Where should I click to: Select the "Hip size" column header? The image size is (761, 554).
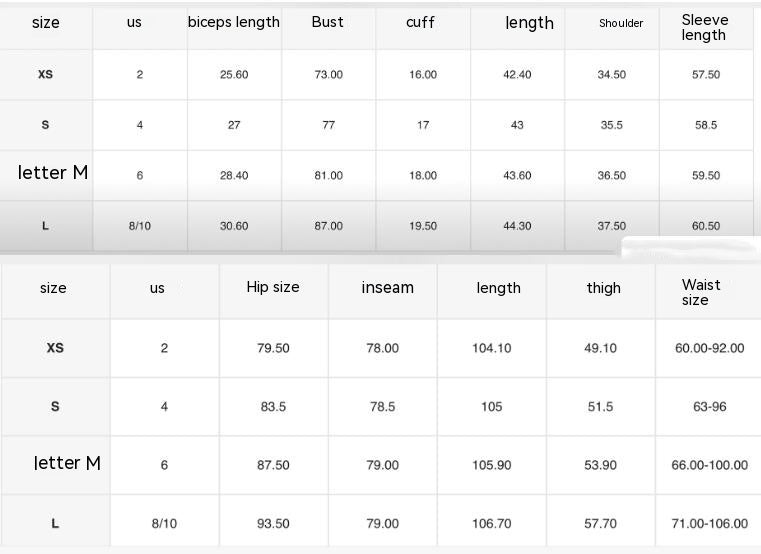click(273, 287)
